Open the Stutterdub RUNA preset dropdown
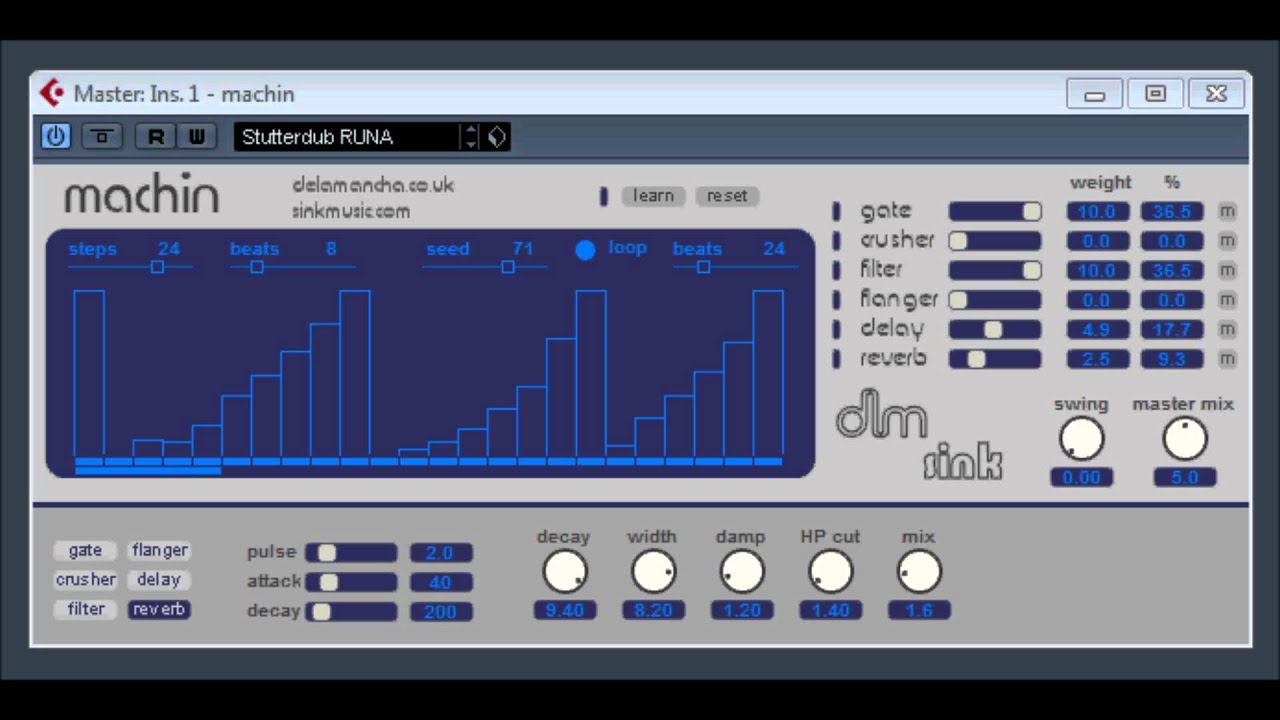 [348, 137]
